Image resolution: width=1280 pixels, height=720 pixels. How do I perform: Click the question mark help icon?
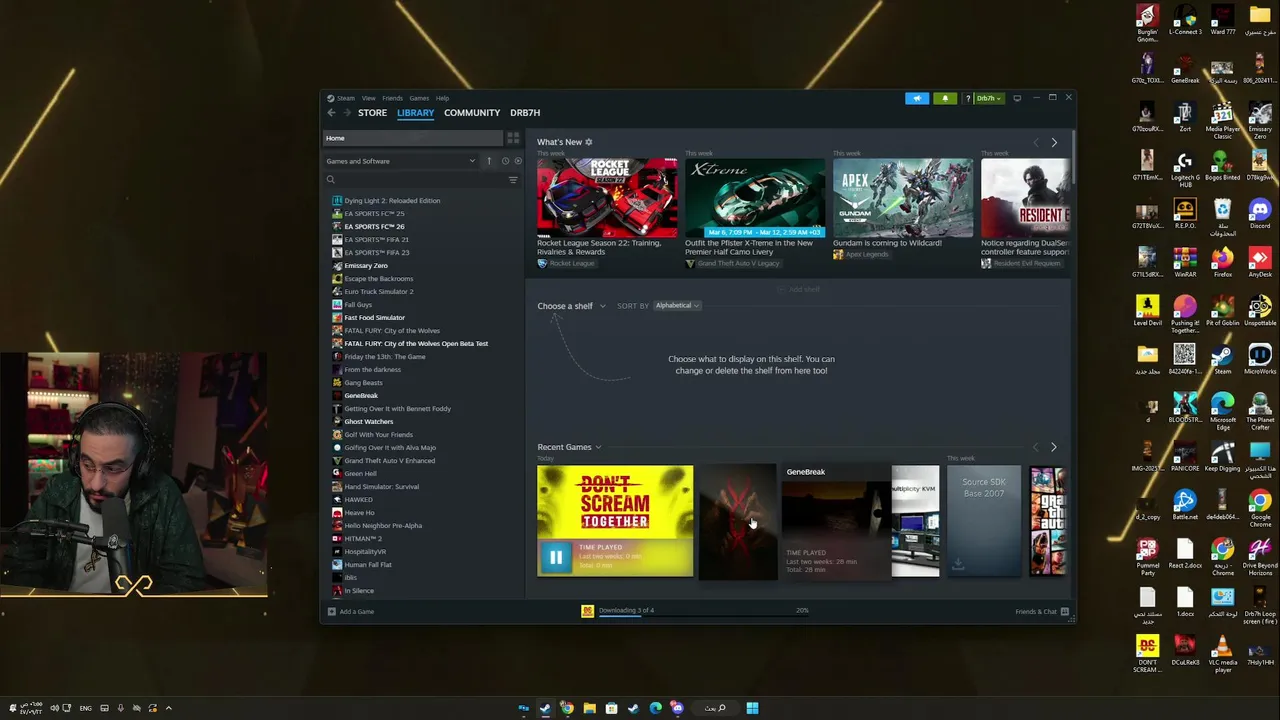967,98
